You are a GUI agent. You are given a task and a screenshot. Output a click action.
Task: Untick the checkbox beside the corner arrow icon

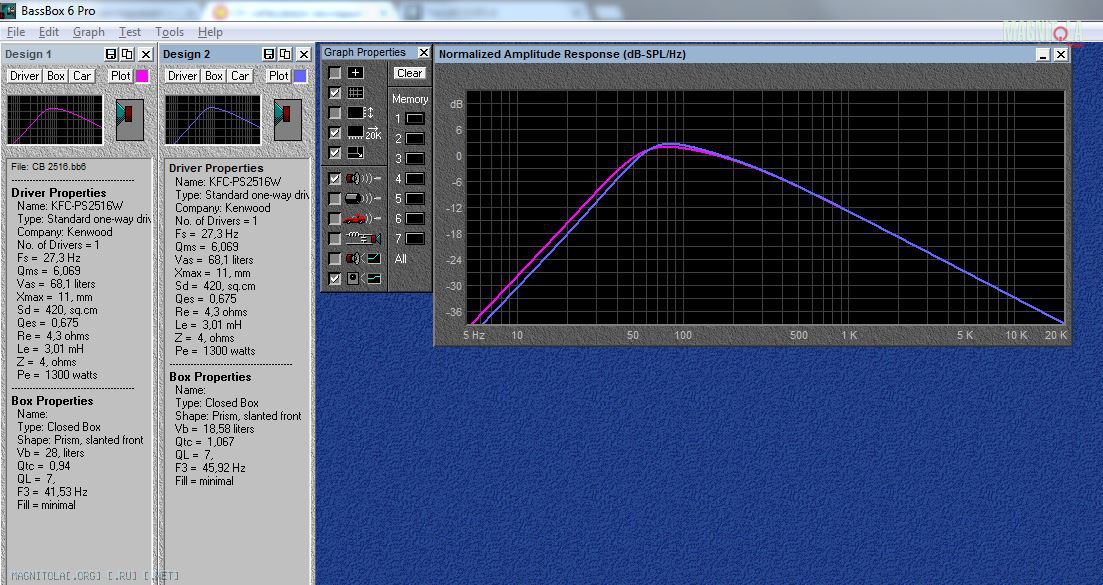pos(335,153)
